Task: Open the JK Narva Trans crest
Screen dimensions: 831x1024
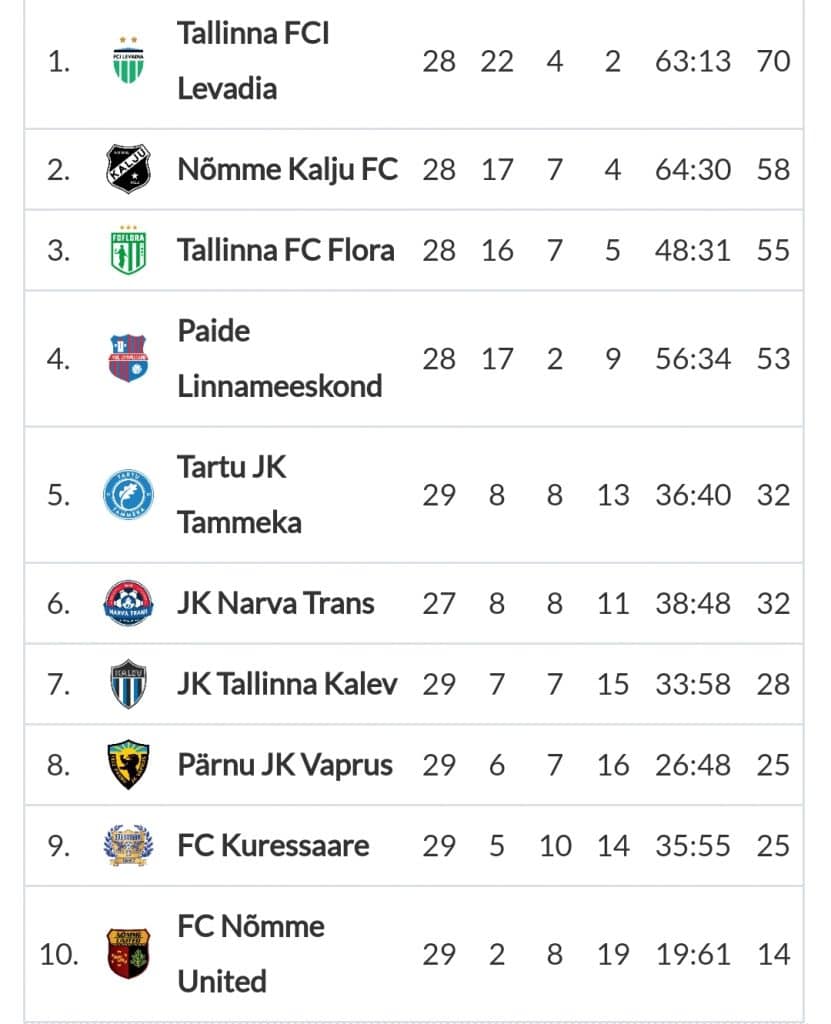Action: click(128, 603)
